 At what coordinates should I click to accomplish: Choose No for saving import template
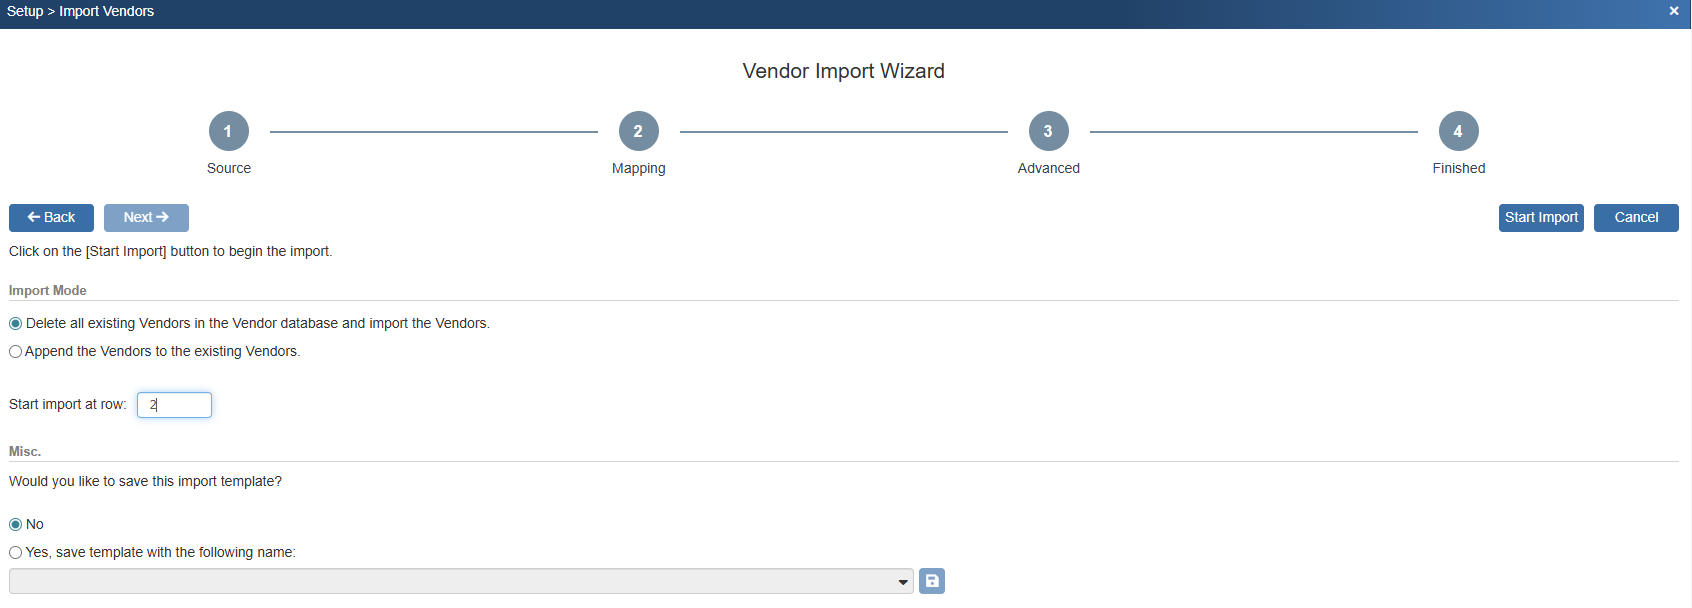click(x=16, y=525)
